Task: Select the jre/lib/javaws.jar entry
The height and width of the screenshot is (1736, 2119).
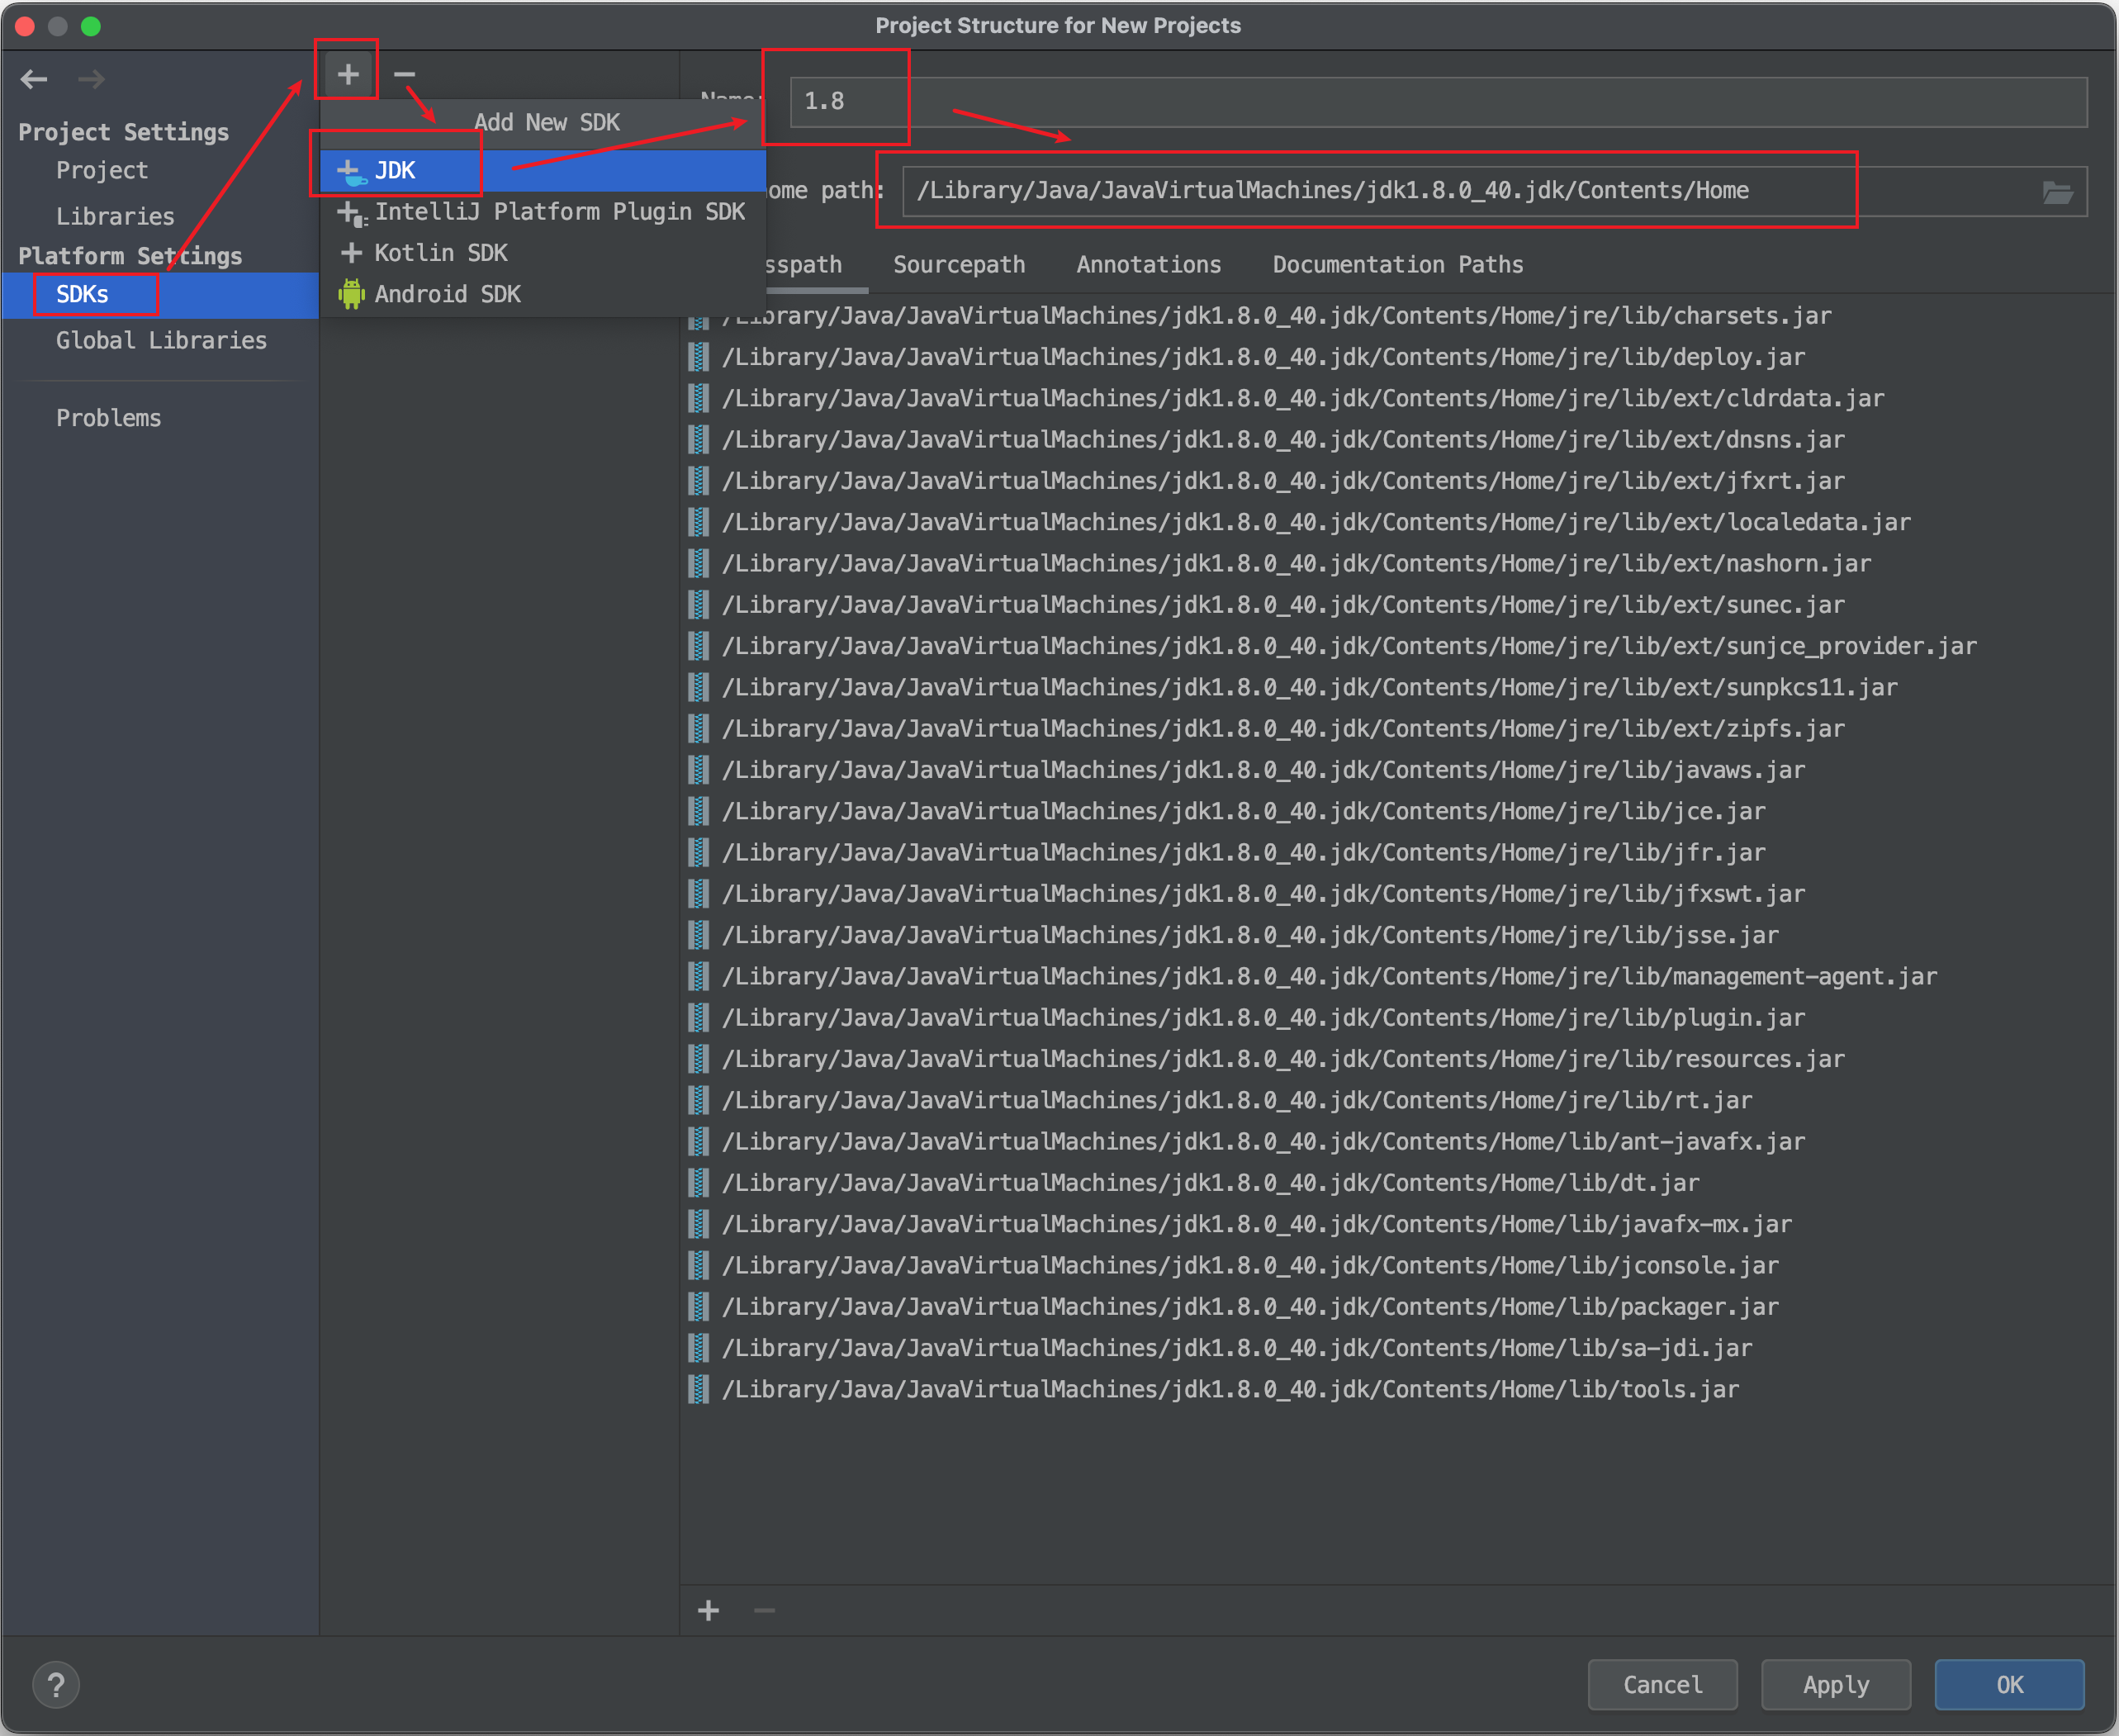Action: tap(1398, 770)
